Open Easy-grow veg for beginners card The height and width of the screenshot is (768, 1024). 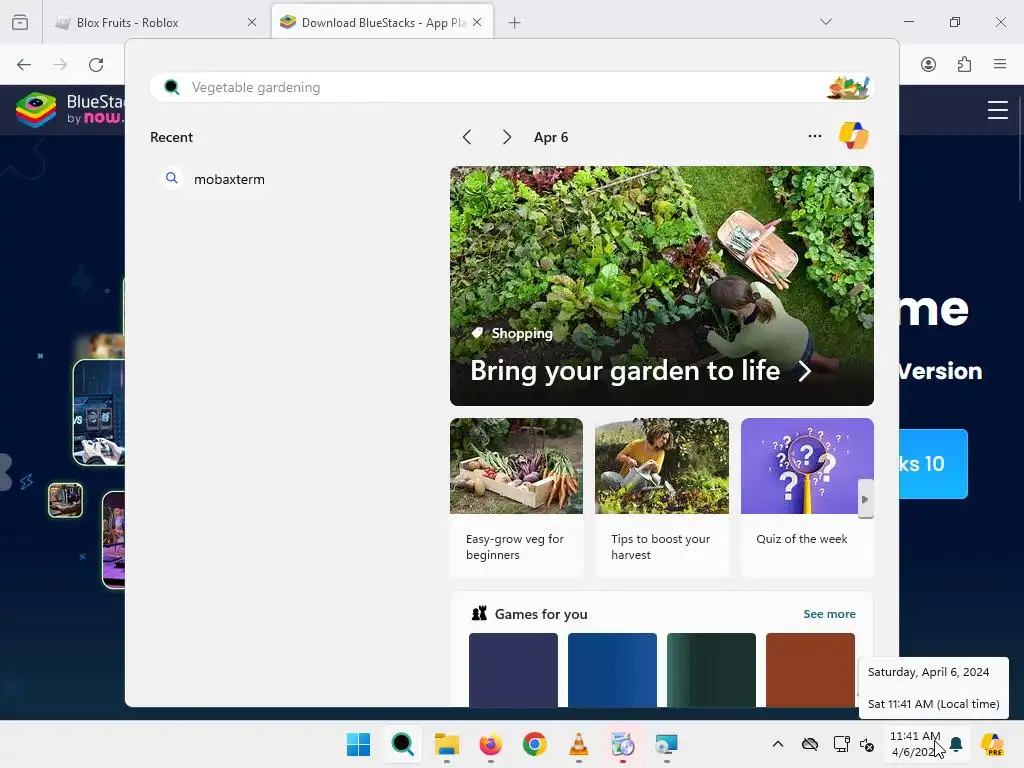click(x=517, y=498)
